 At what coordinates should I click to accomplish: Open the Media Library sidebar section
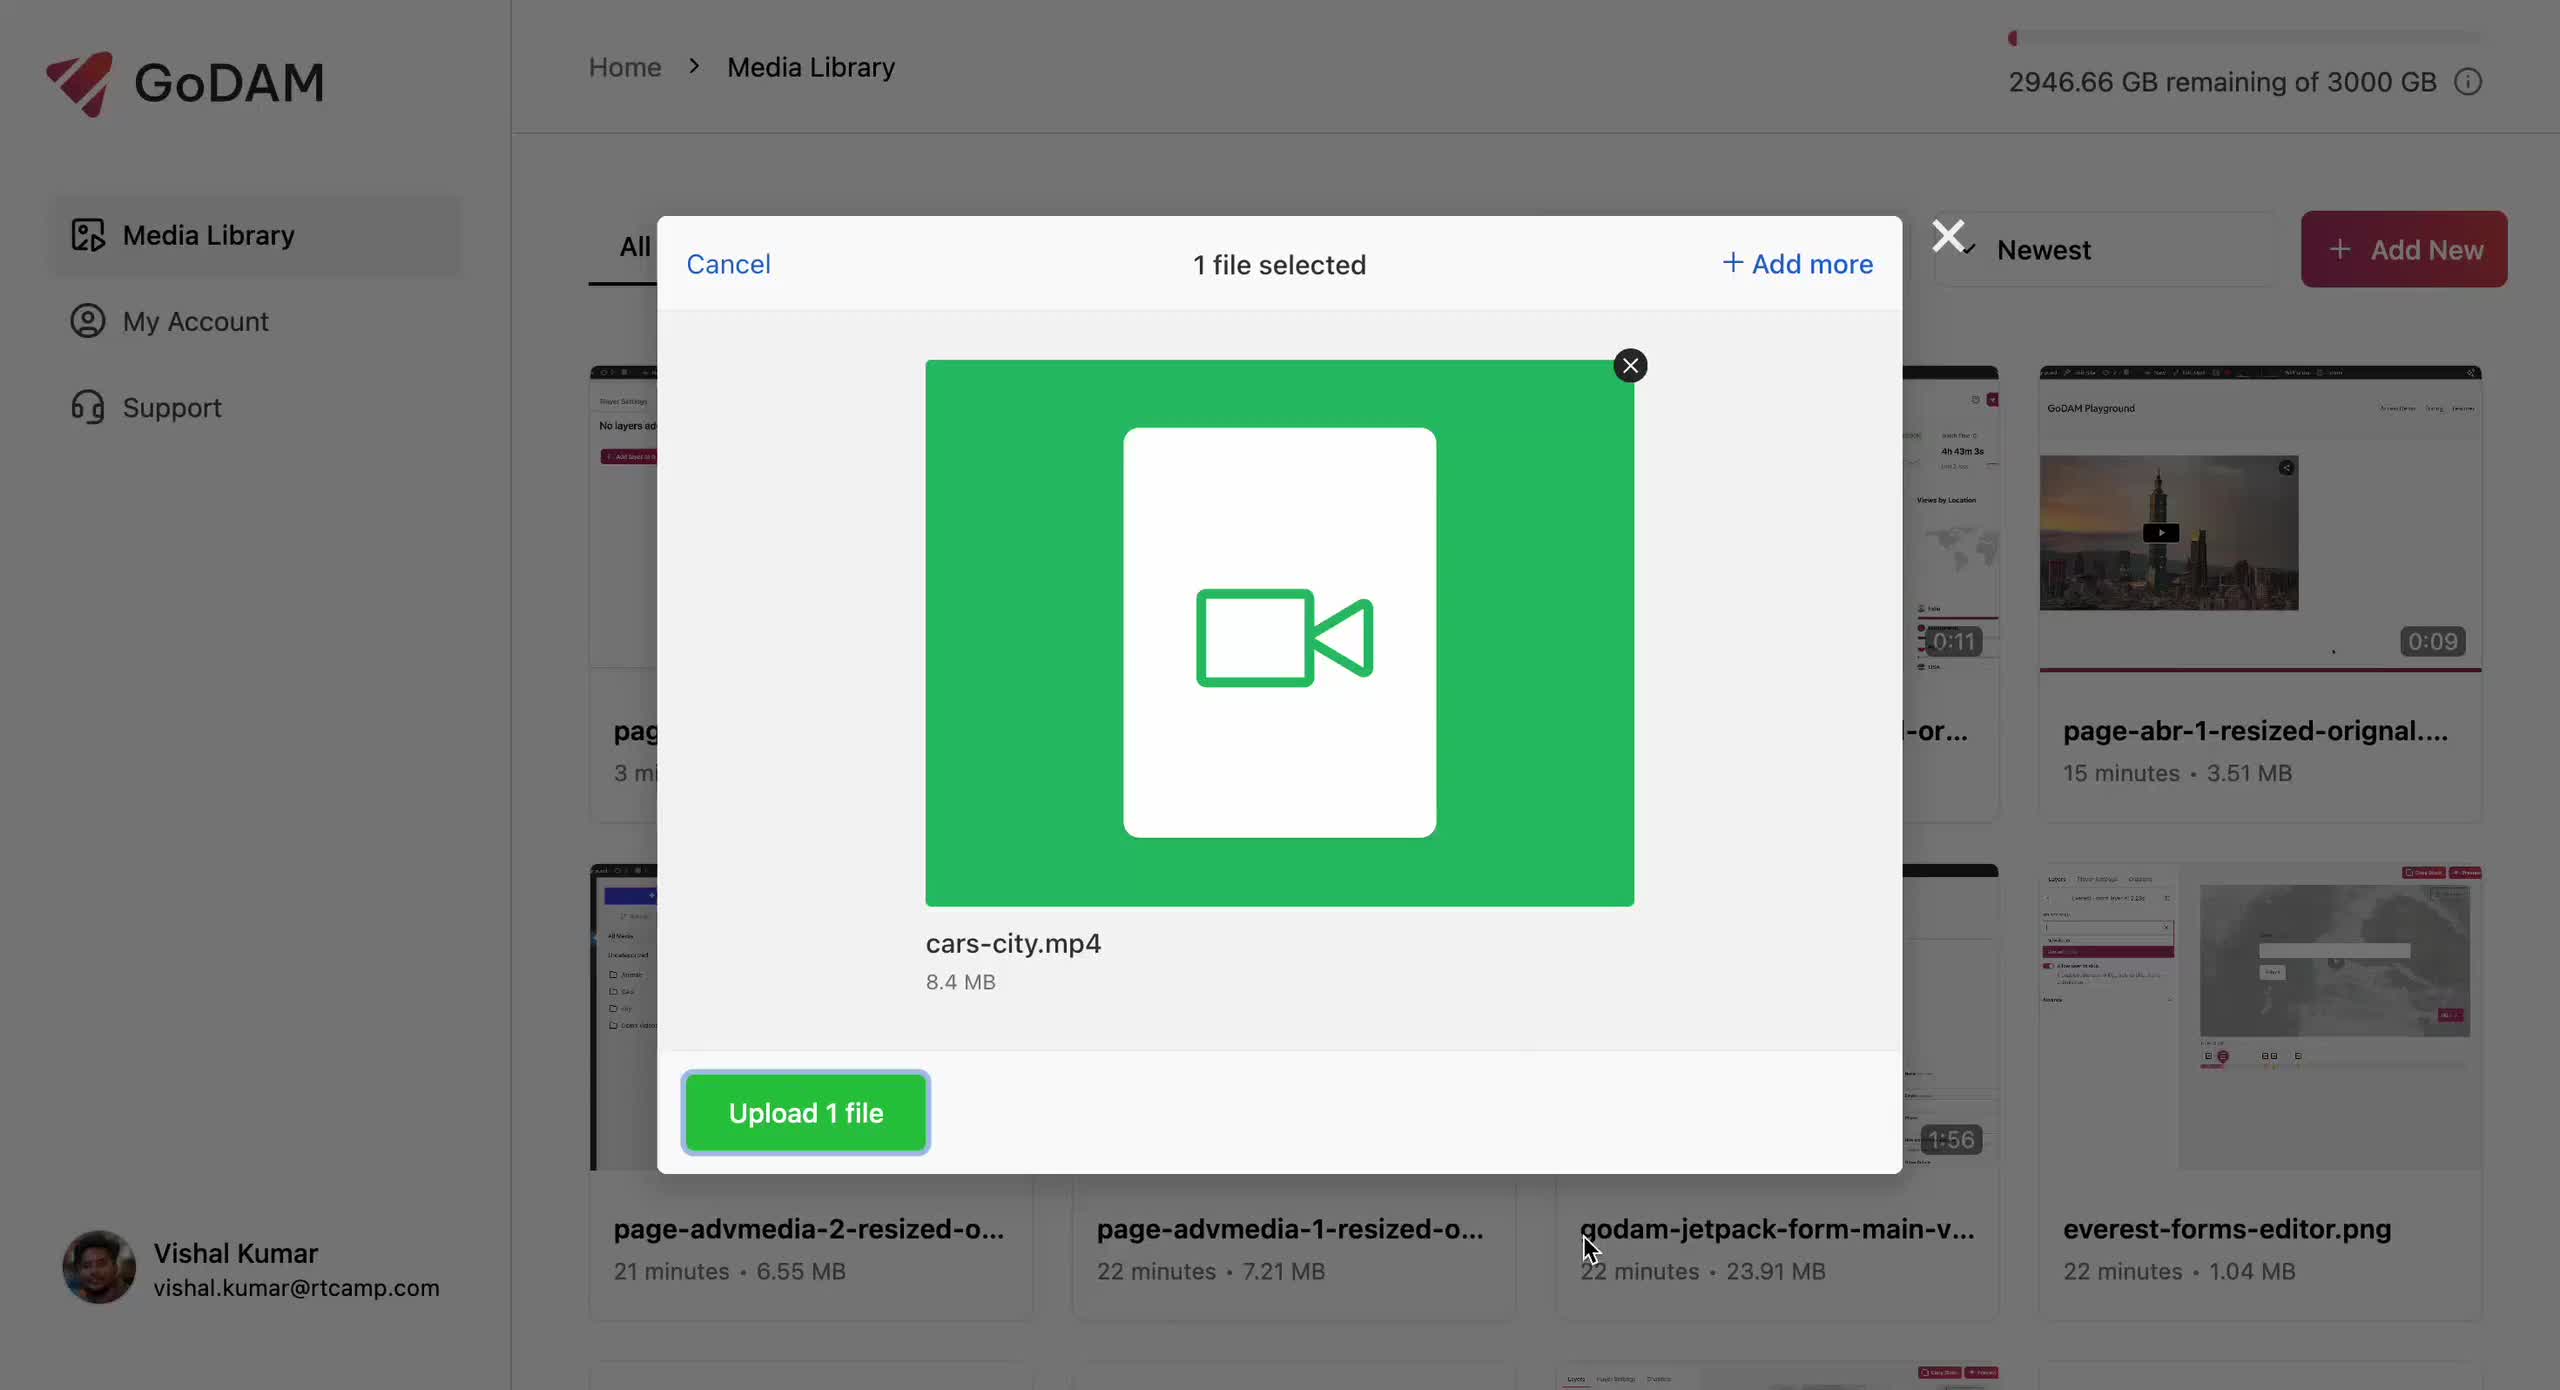[x=208, y=234]
